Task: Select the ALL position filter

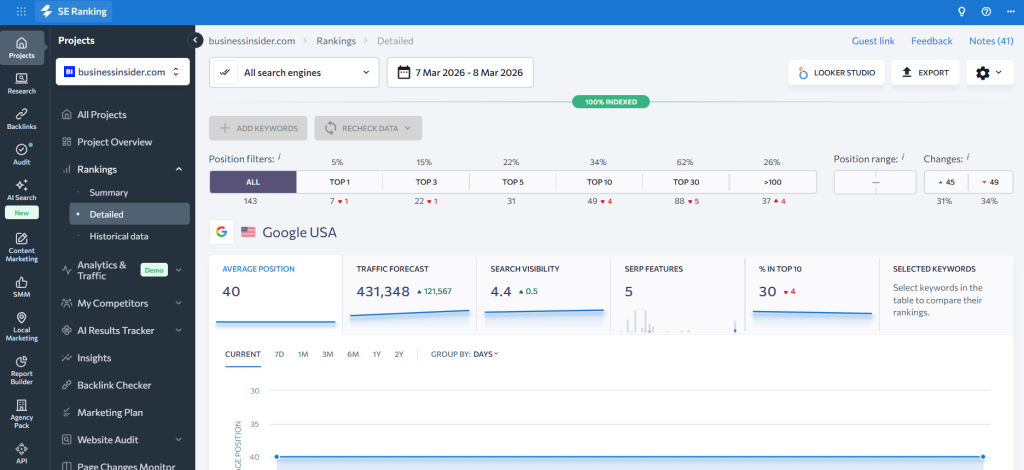Action: pos(253,182)
